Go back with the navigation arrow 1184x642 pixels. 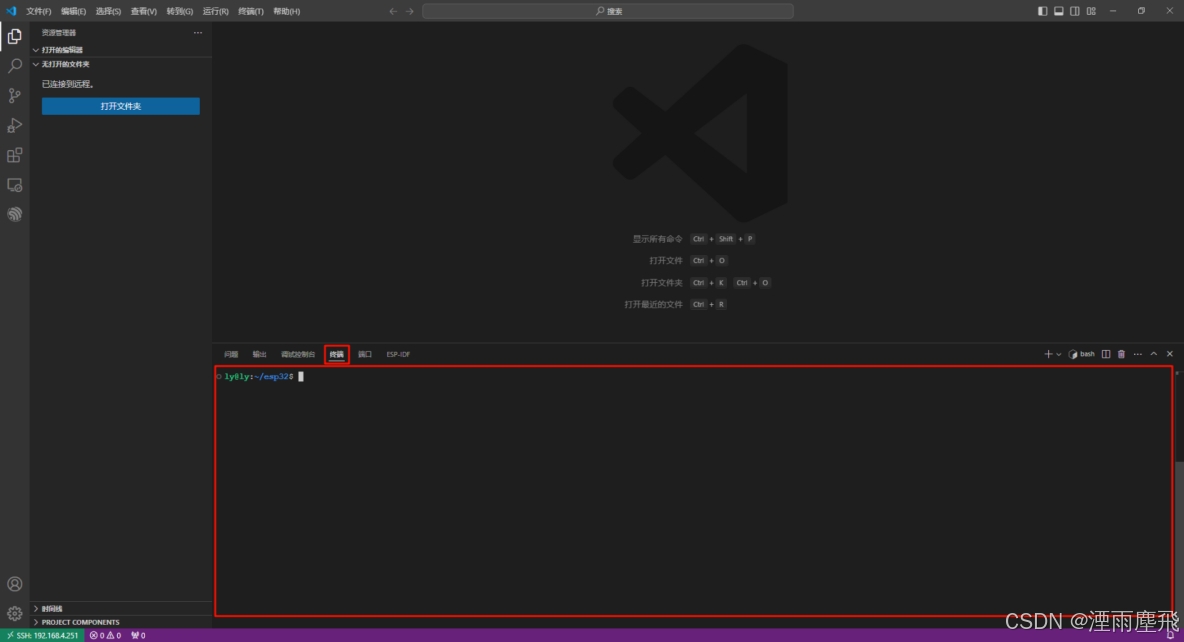(393, 11)
